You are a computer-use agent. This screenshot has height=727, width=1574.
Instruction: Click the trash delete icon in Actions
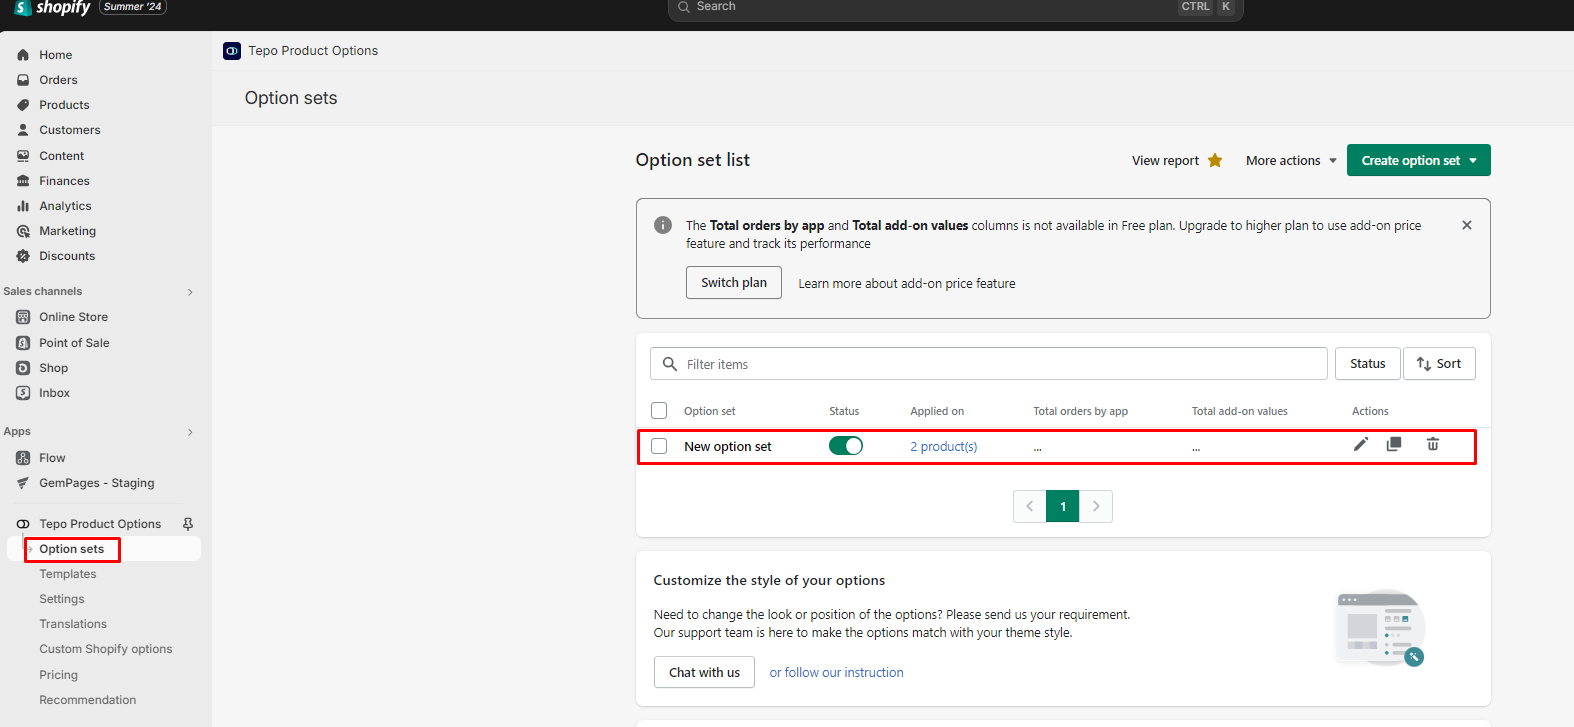[1432, 445]
